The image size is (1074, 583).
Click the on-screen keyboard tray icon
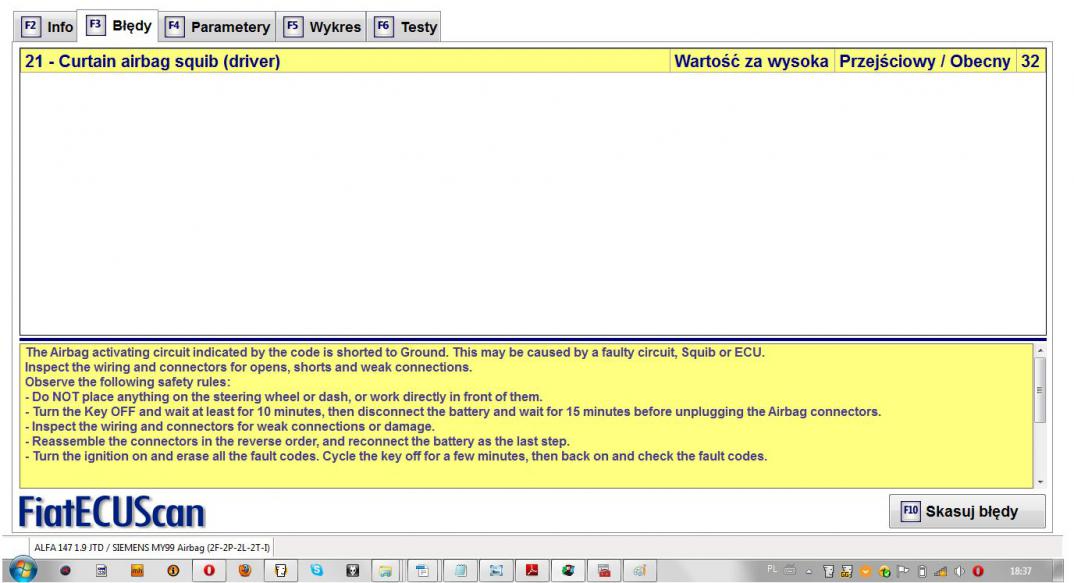[790, 570]
